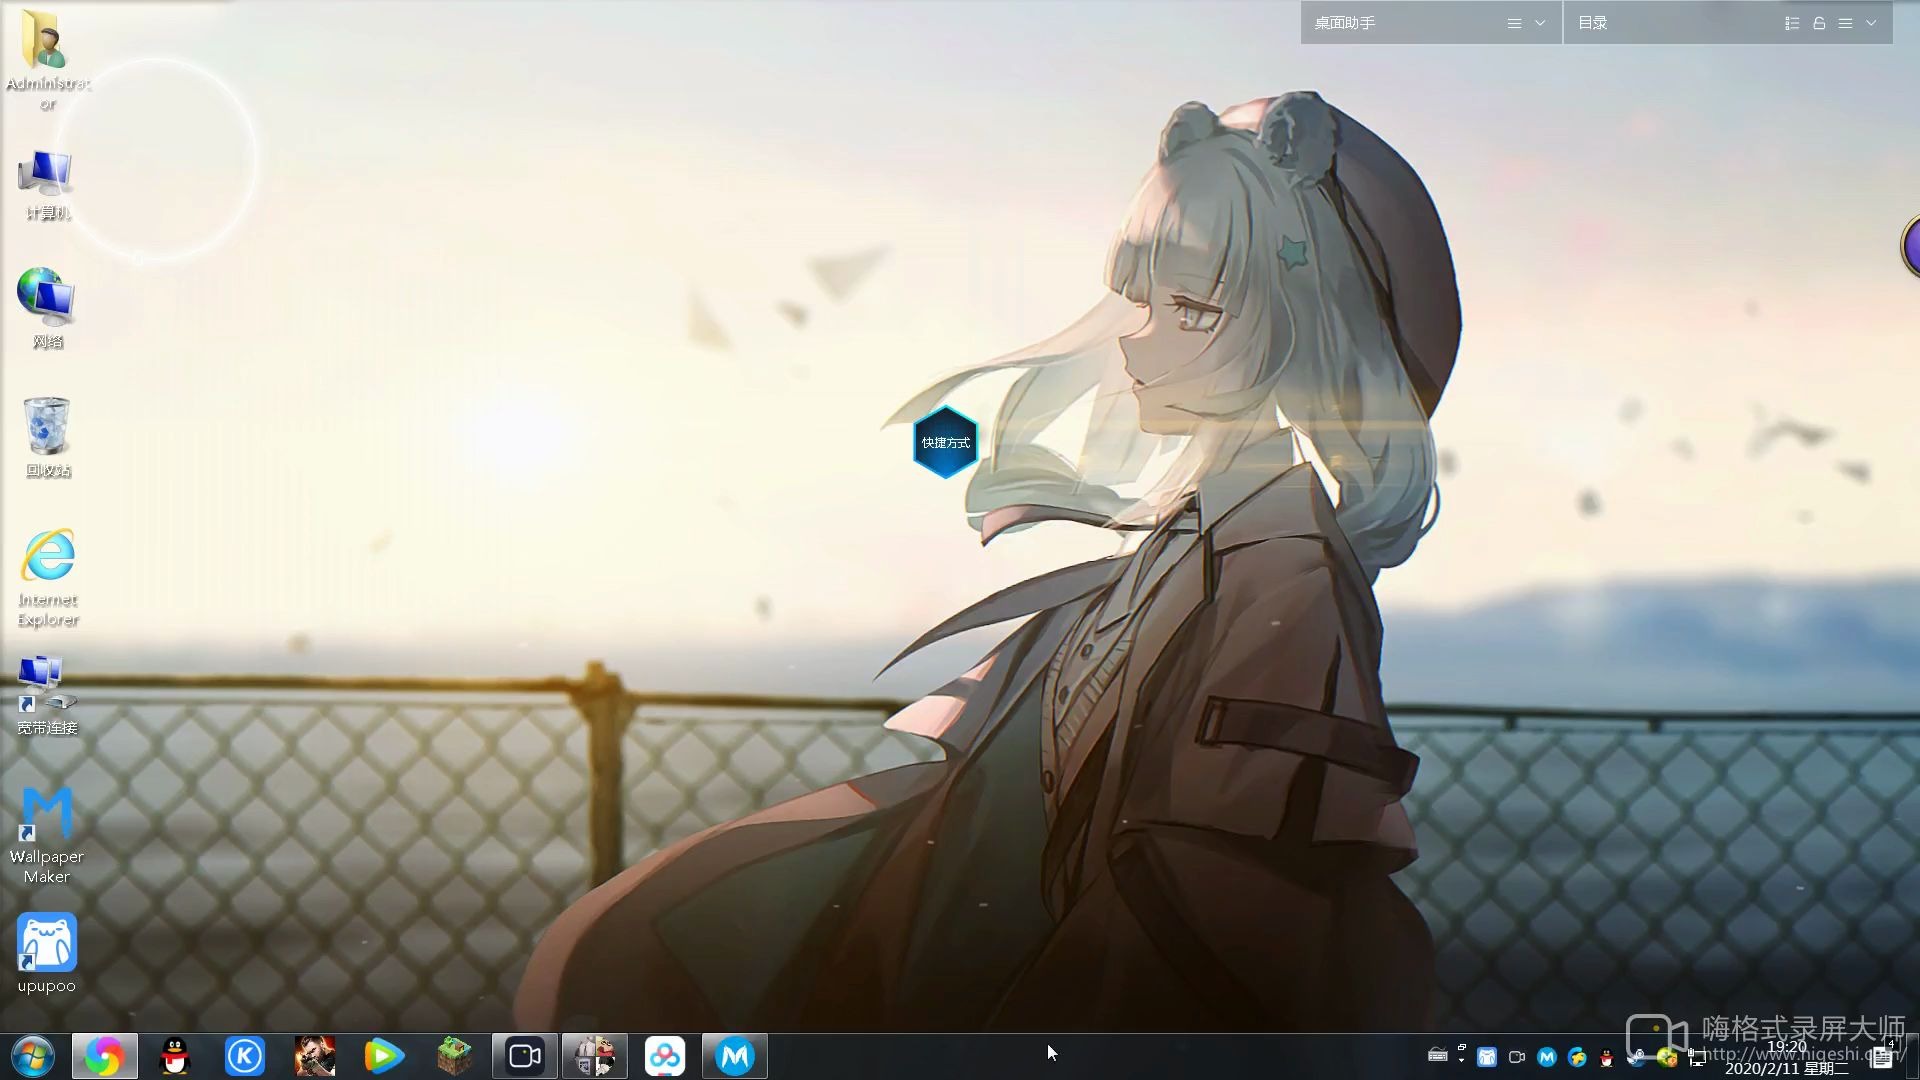Screen dimensions: 1920x1080
Task: Open the Steam tray icon
Action: click(1637, 1057)
